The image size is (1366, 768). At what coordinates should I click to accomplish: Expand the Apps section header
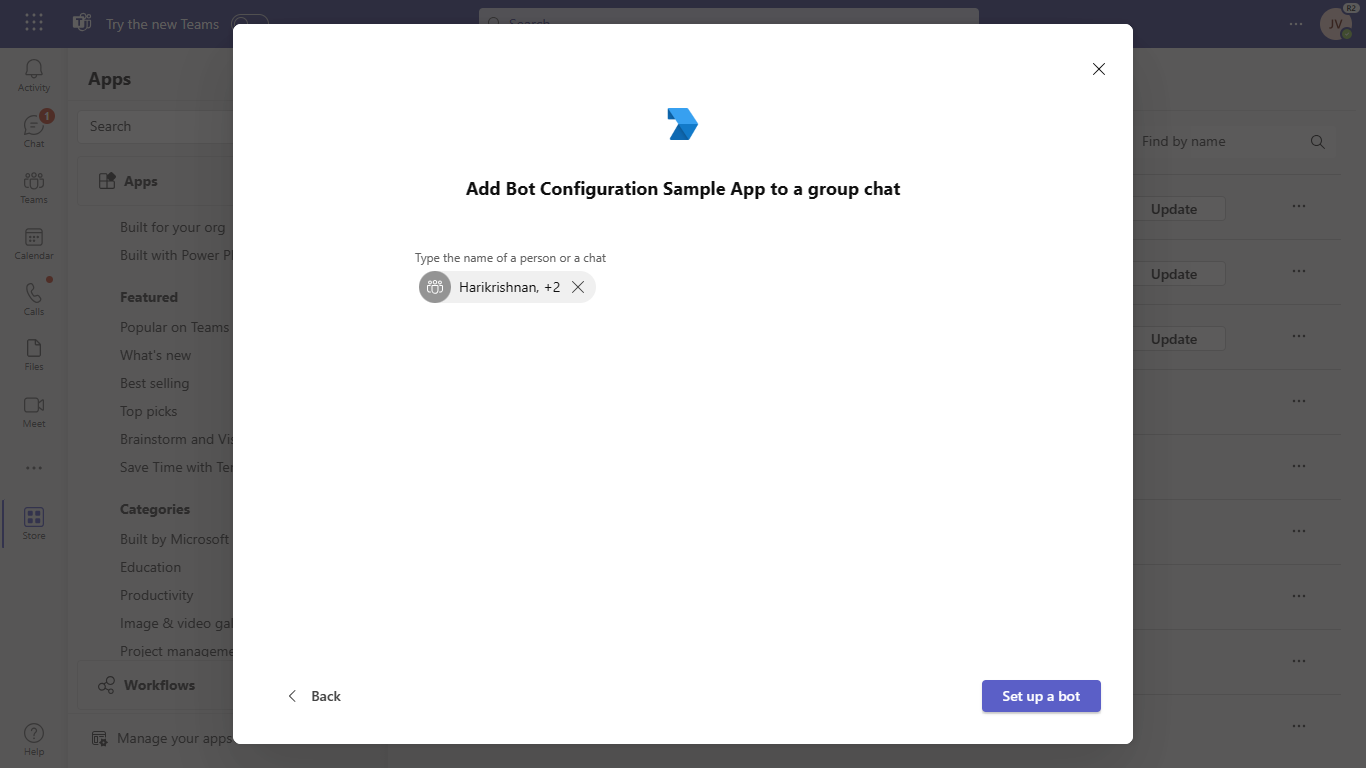click(x=155, y=181)
